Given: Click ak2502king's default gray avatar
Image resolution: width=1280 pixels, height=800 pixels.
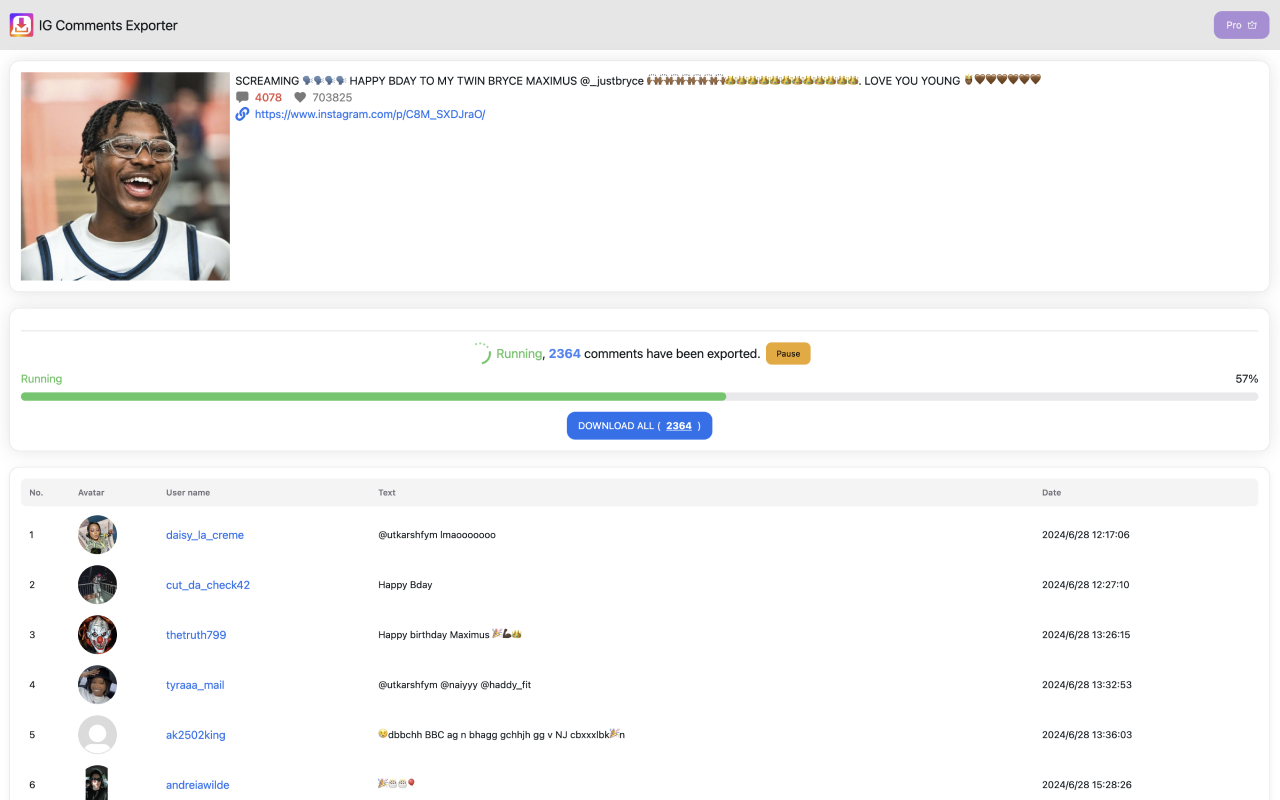Looking at the screenshot, I should (97, 735).
